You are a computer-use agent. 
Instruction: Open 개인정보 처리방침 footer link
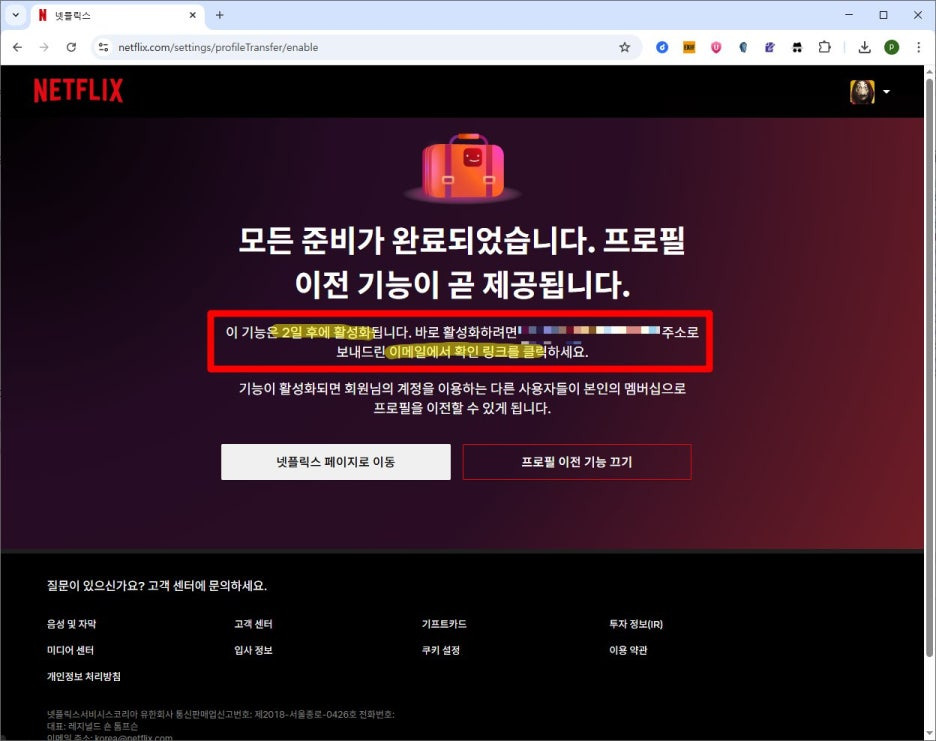click(84, 677)
